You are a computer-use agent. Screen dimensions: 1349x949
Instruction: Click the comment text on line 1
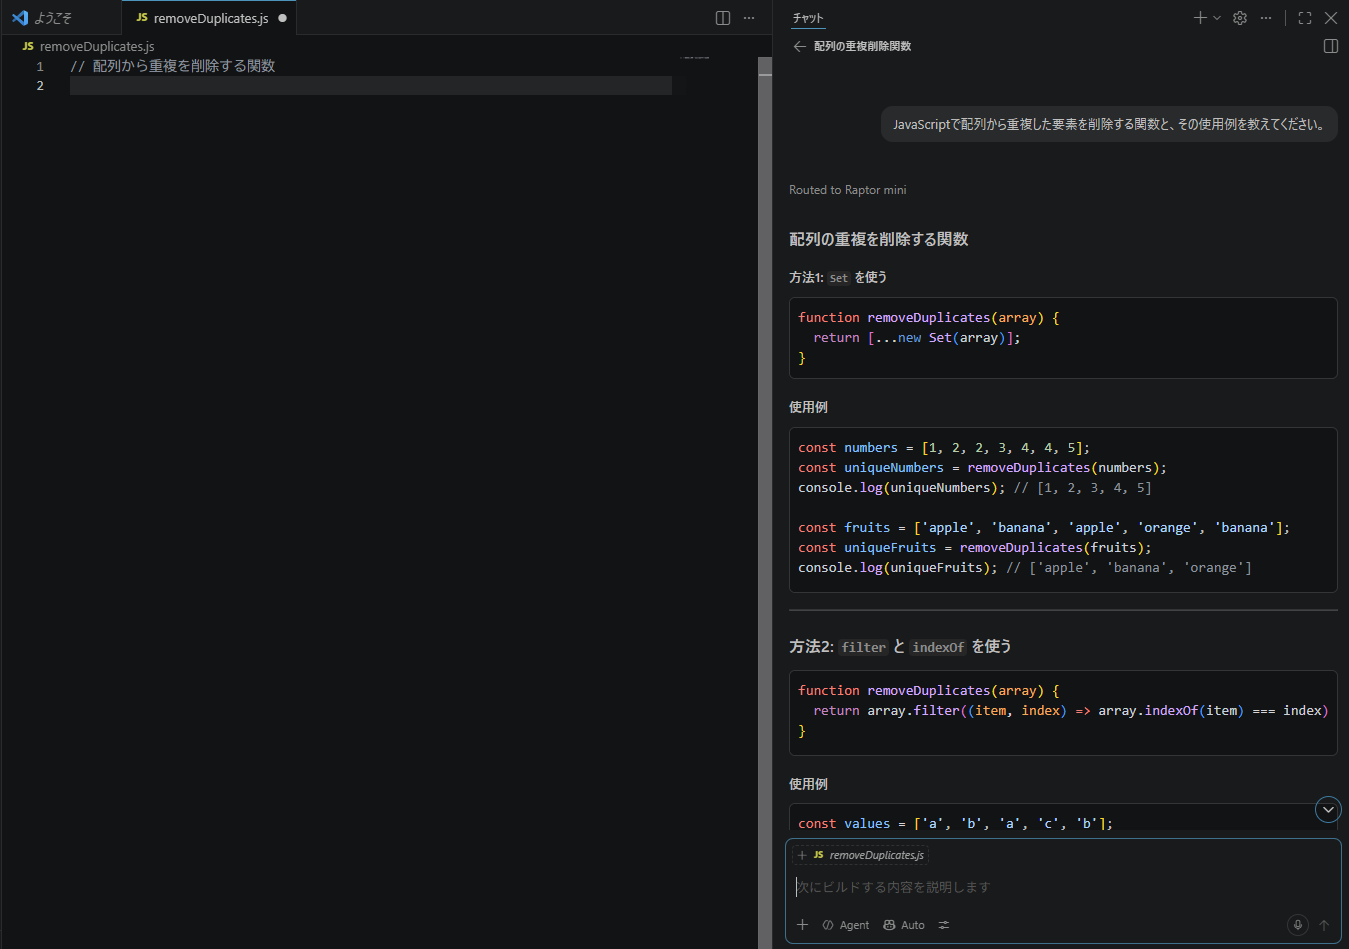tap(173, 66)
